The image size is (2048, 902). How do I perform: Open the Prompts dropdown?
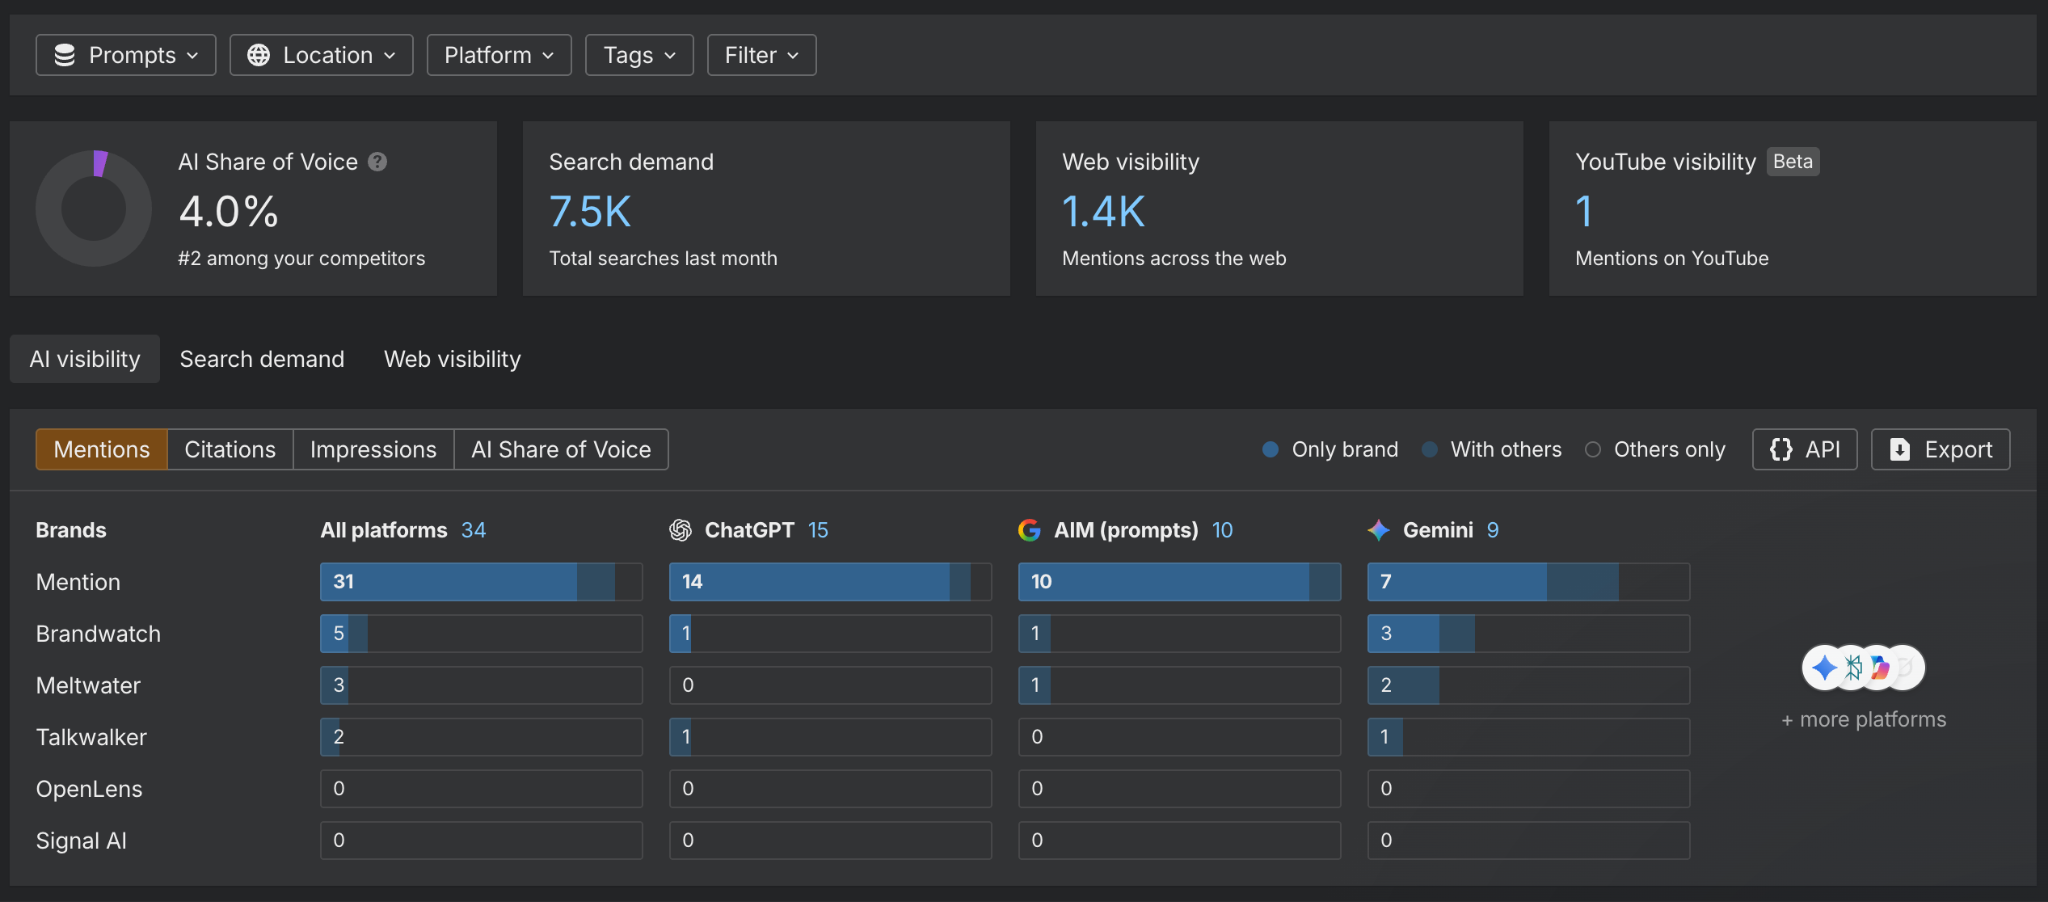[126, 55]
